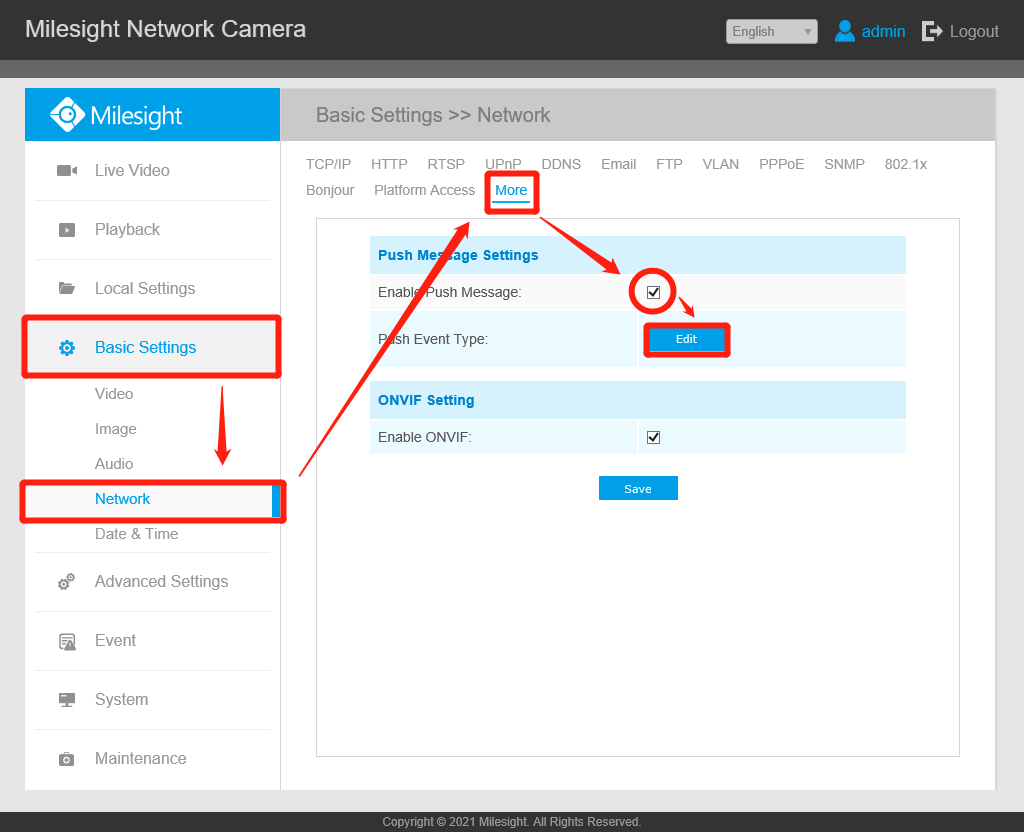This screenshot has width=1024, height=832.
Task: Click the Advanced Settings gears icon
Action: click(x=67, y=581)
